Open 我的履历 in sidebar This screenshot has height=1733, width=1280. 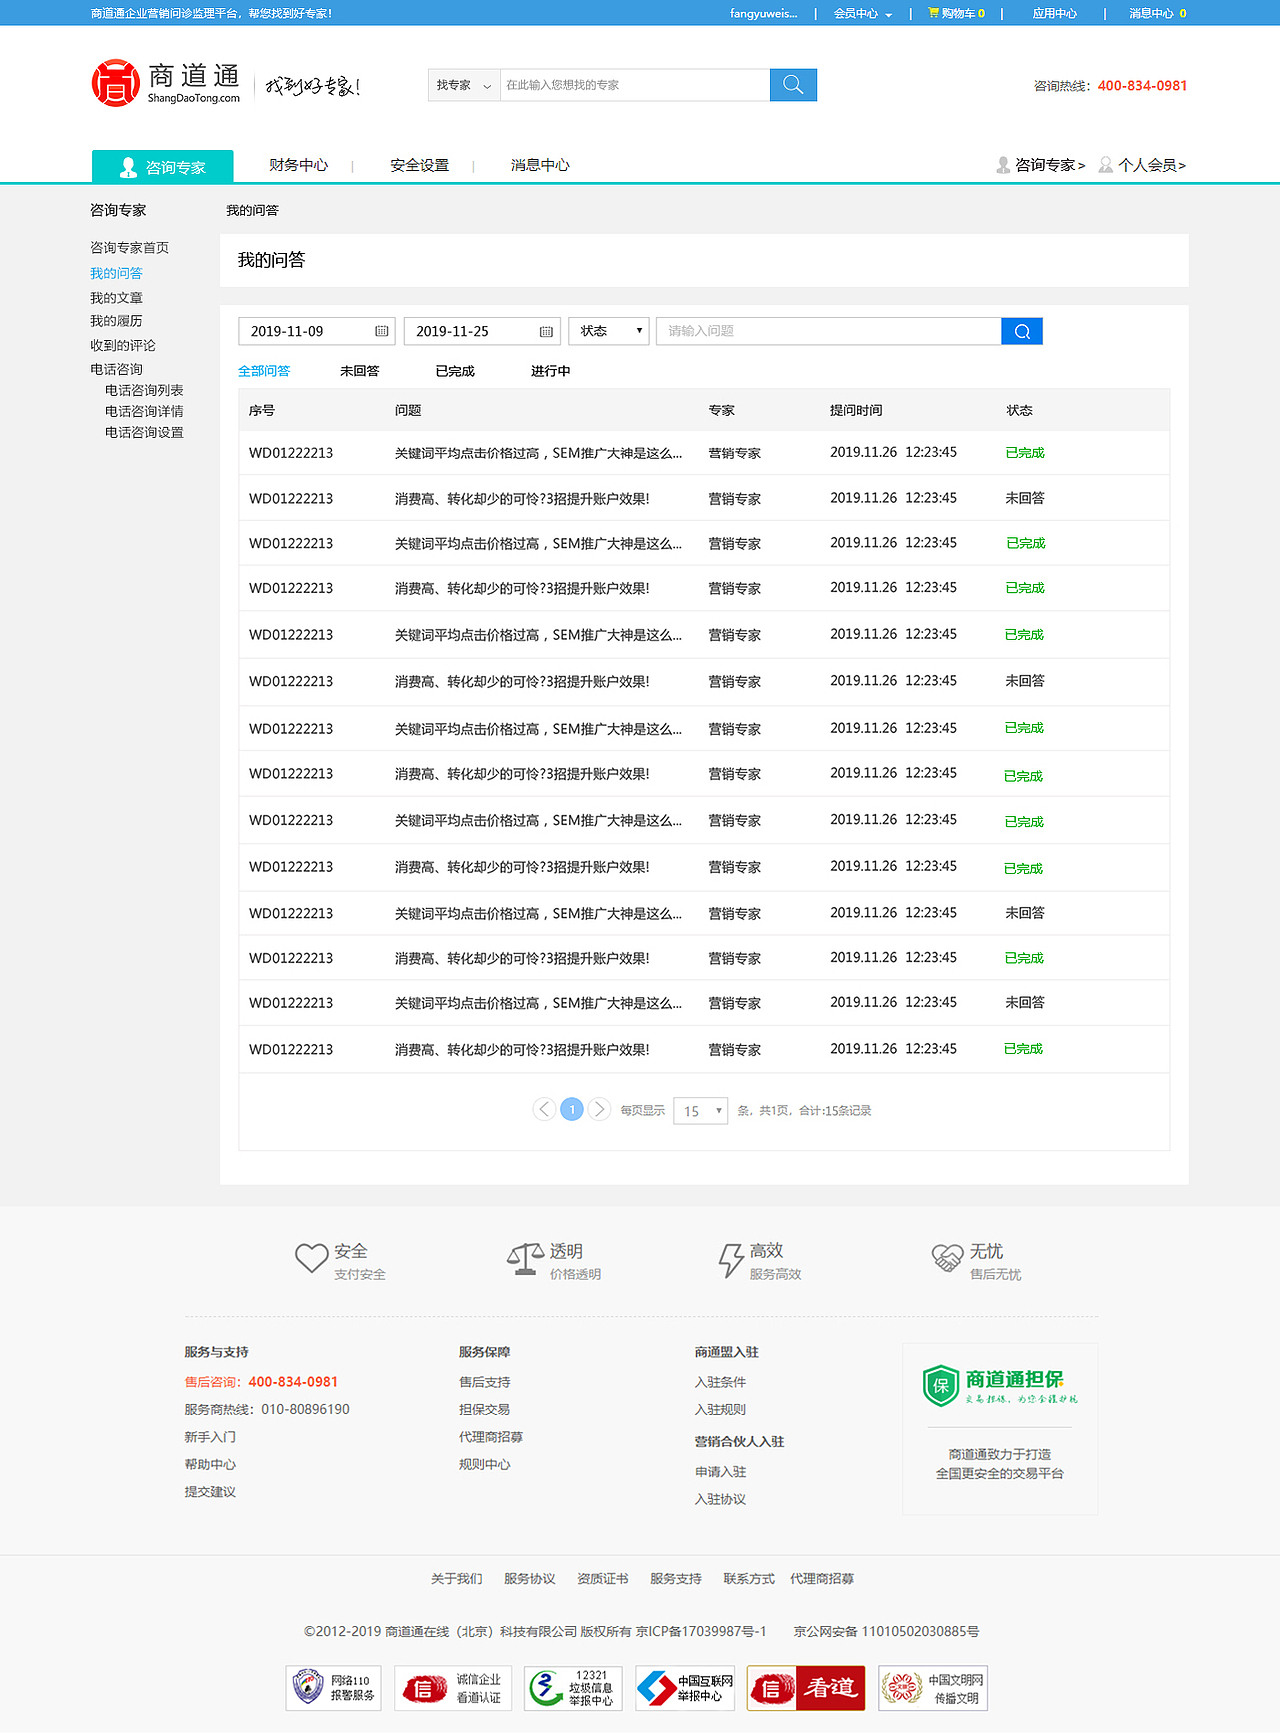tap(116, 321)
